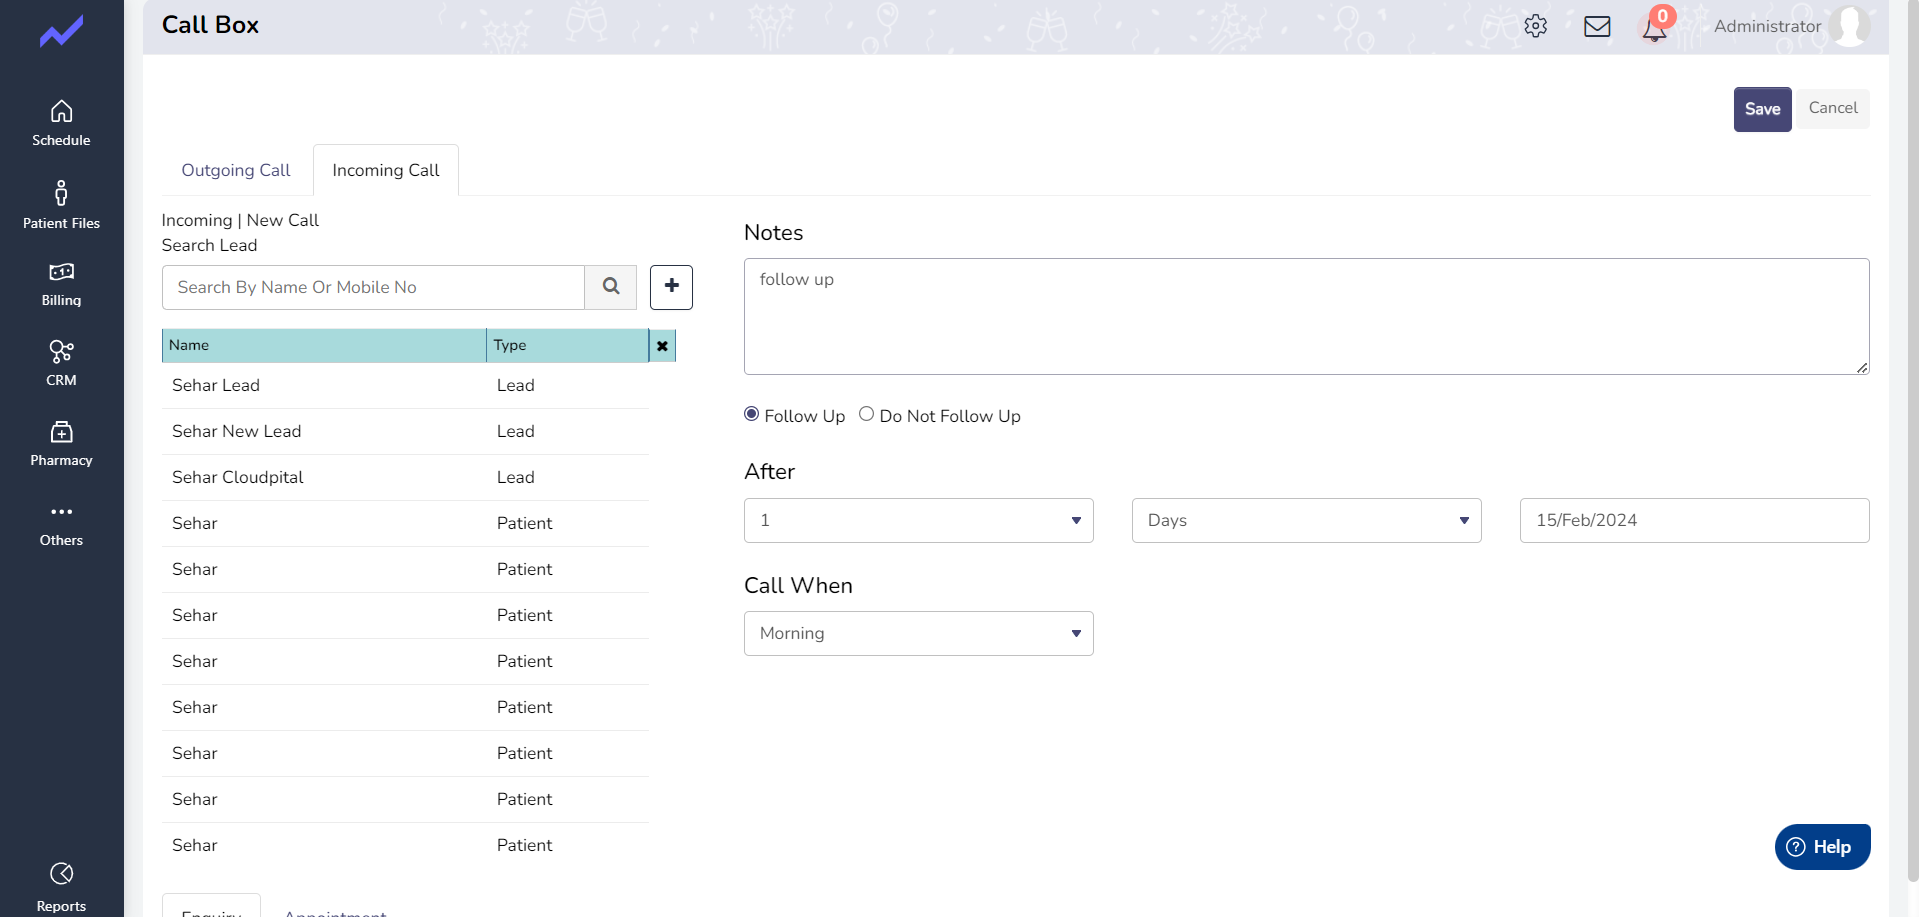
Task: Open the CRM module
Action: (61, 364)
